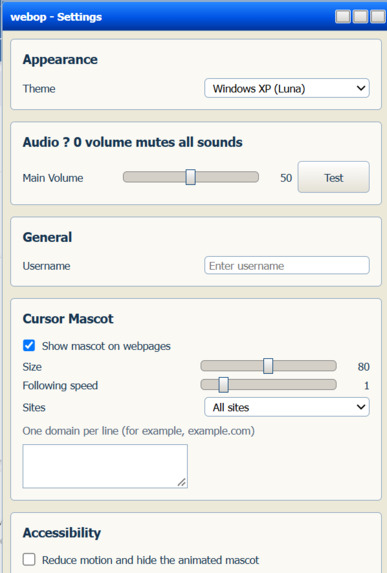This screenshot has width=387, height=573.
Task: Open the Theme dropdown showing Windows XP (Luna)
Action: tap(287, 88)
